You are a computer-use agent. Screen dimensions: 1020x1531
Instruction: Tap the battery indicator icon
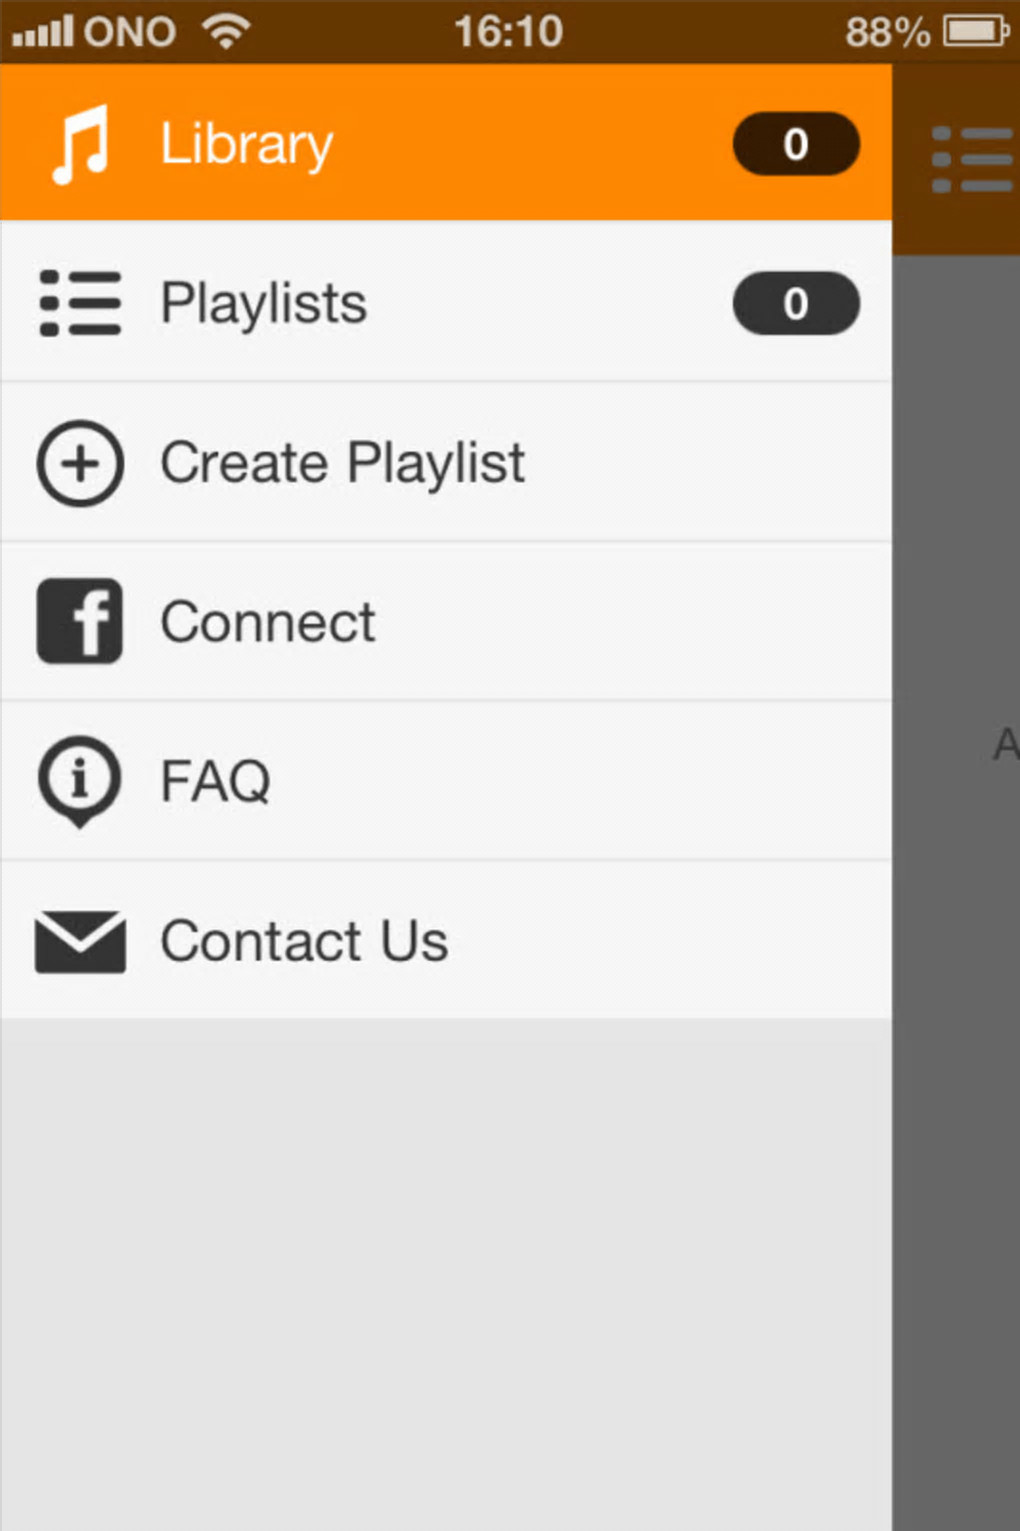pos(977,31)
